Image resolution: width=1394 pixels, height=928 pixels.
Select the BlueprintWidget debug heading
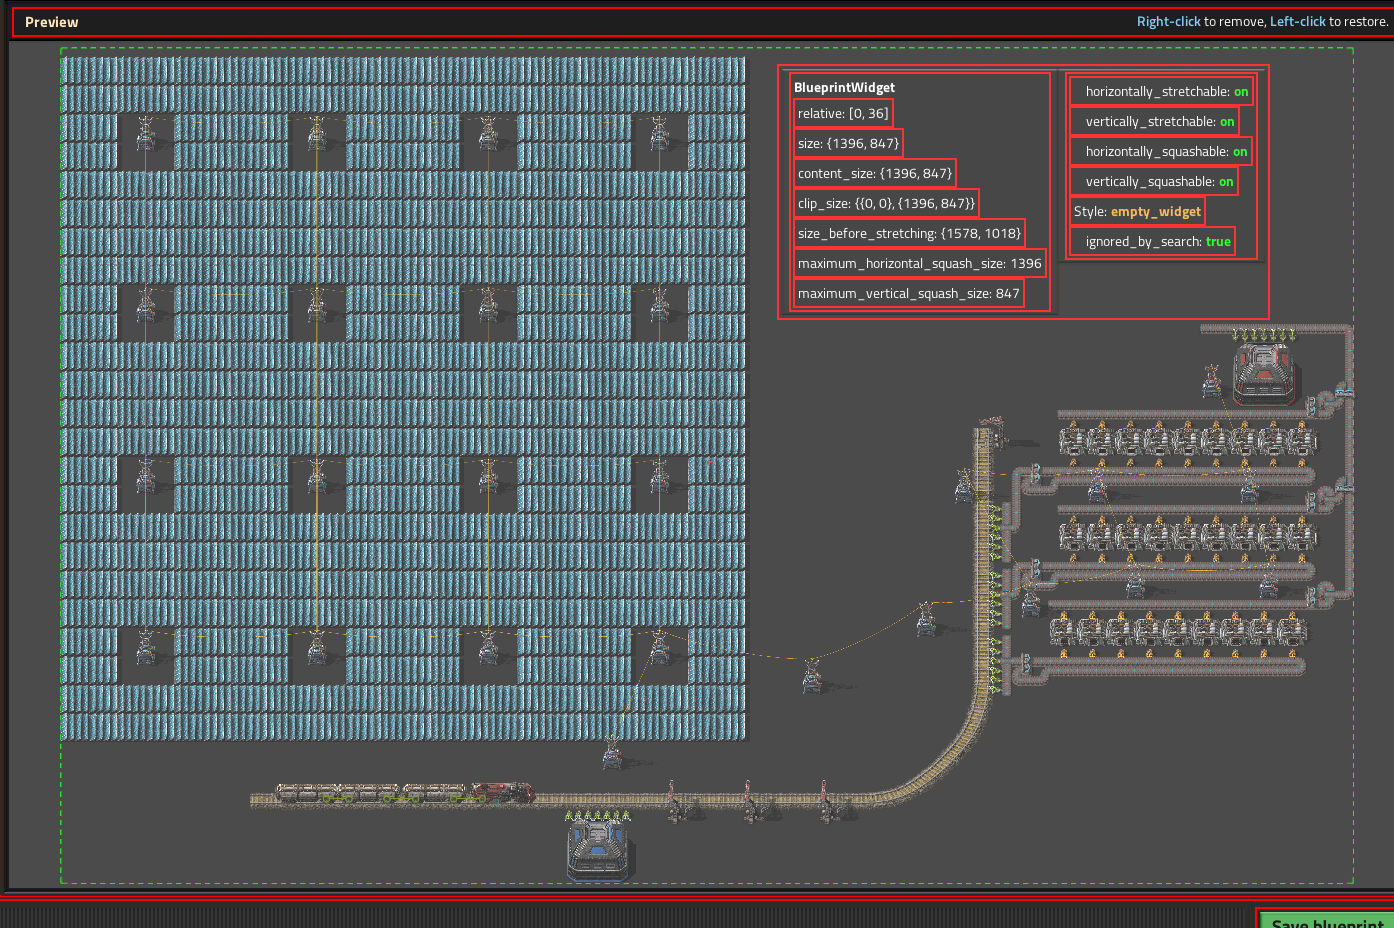844,87
